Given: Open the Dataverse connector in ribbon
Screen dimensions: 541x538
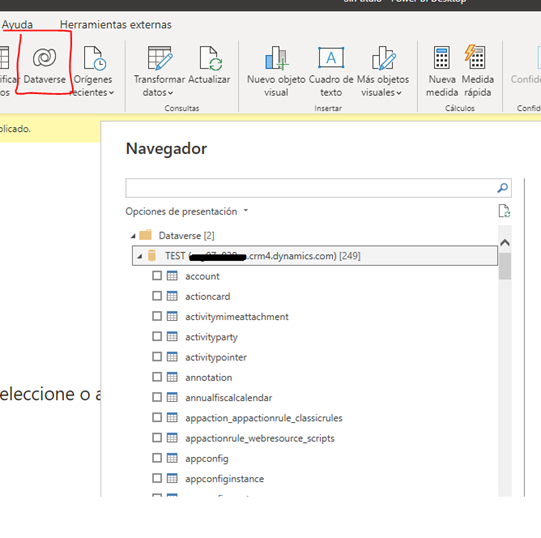Looking at the screenshot, I should (x=45, y=66).
